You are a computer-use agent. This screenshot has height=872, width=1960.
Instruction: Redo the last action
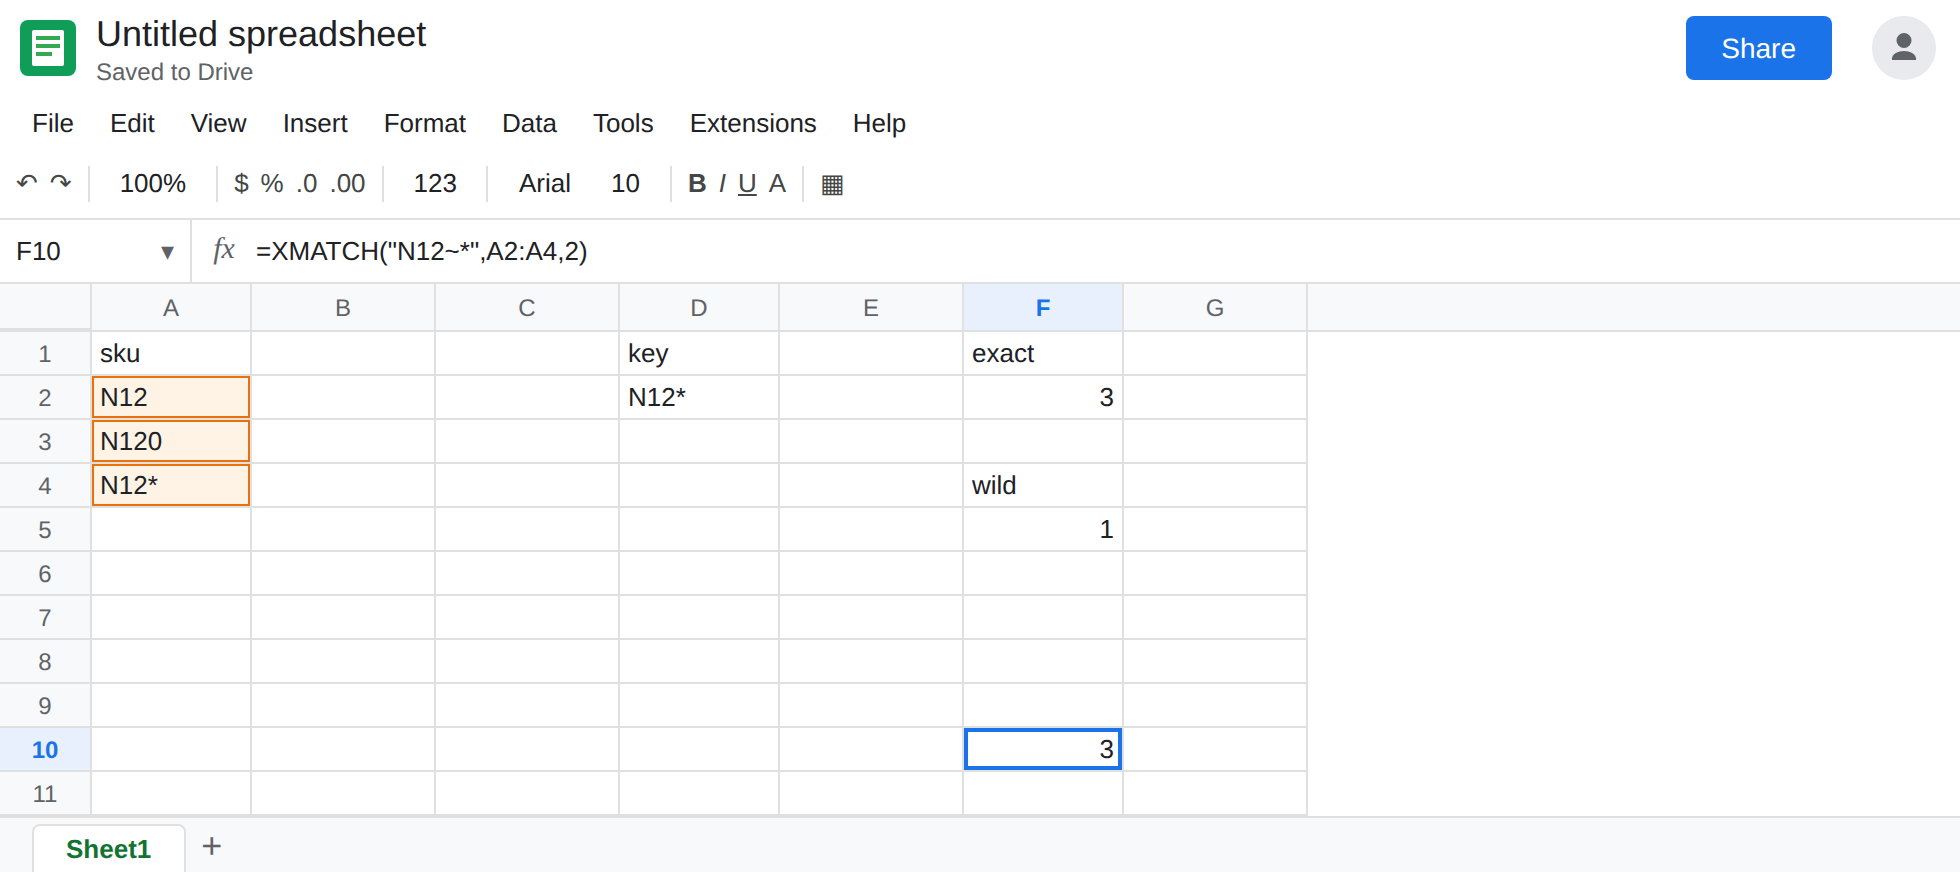(x=61, y=183)
